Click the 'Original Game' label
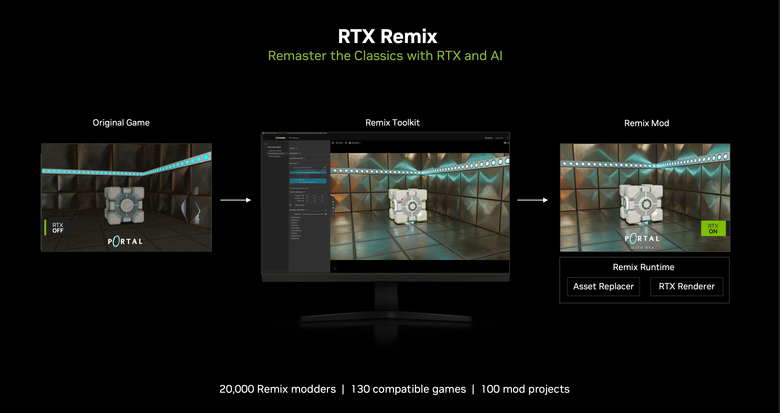Image resolution: width=780 pixels, height=413 pixels. [121, 122]
